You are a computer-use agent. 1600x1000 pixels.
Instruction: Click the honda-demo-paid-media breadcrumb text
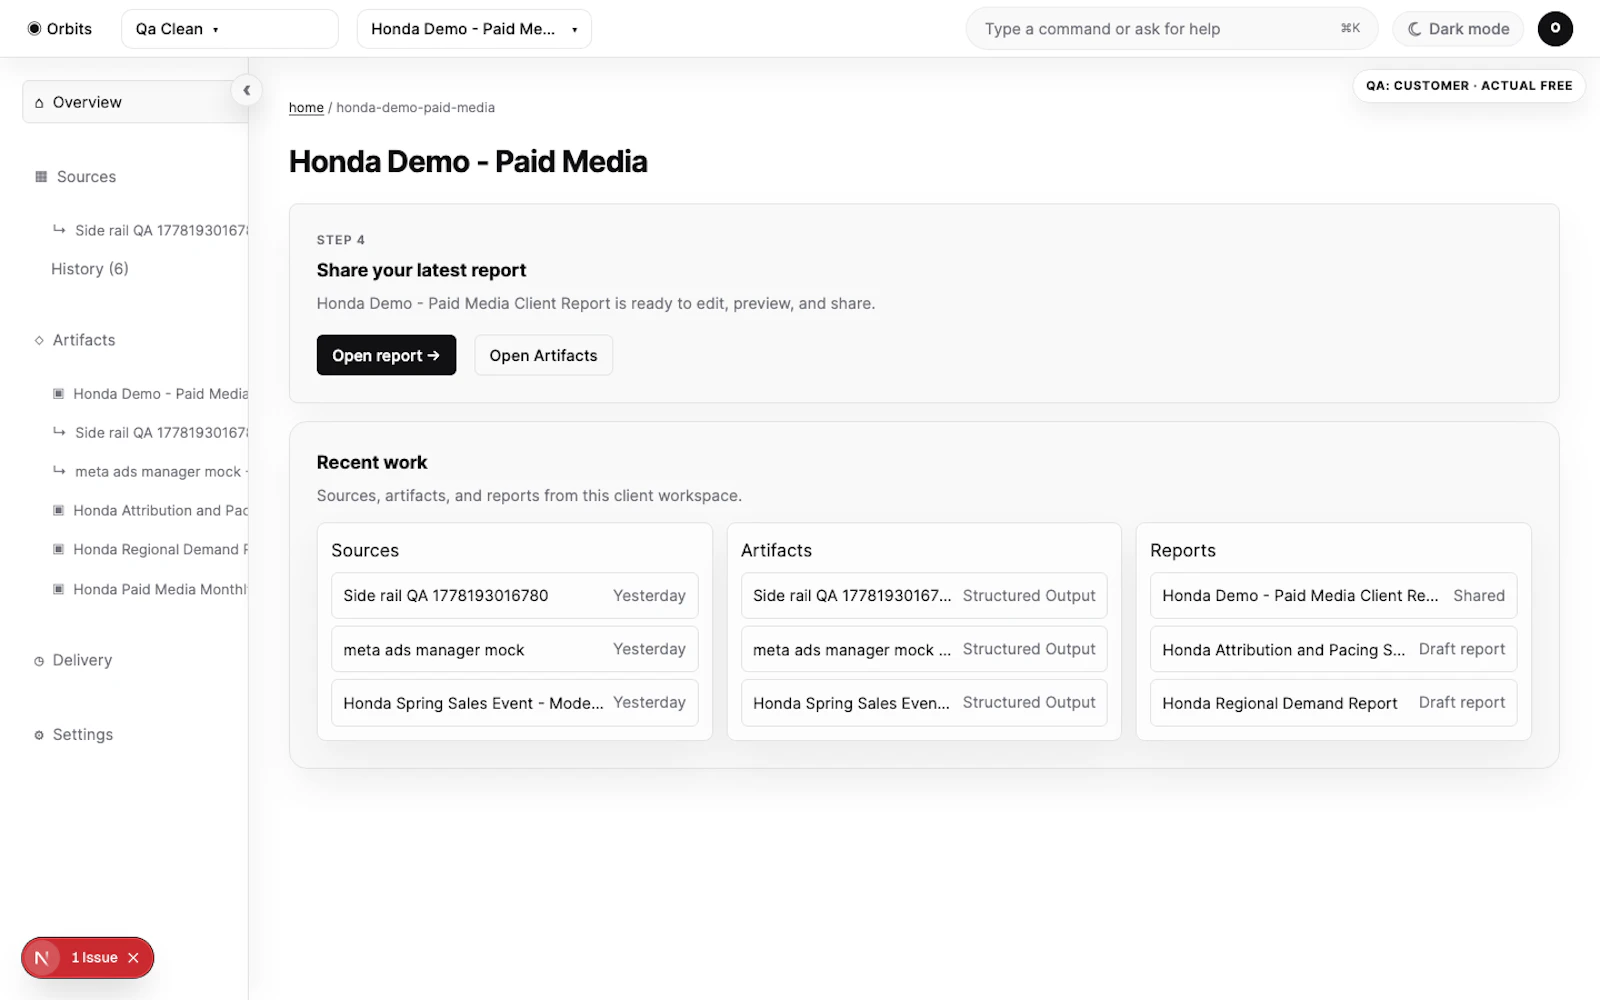pos(415,108)
